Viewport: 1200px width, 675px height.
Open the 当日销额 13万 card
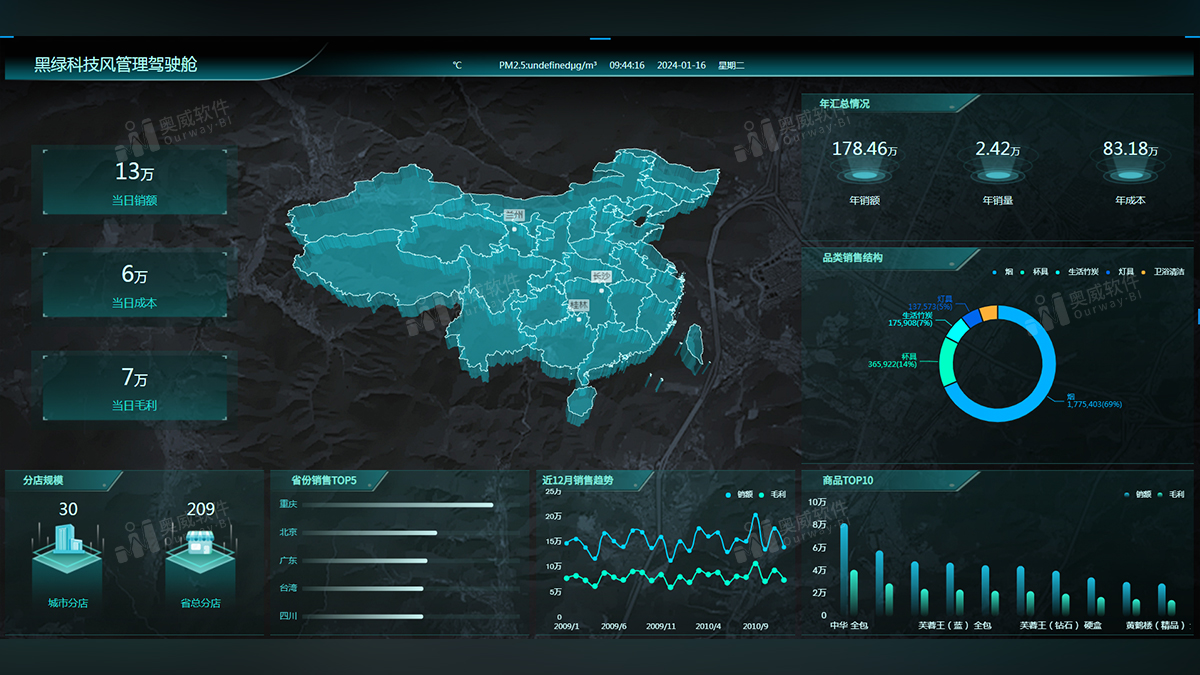click(x=135, y=181)
